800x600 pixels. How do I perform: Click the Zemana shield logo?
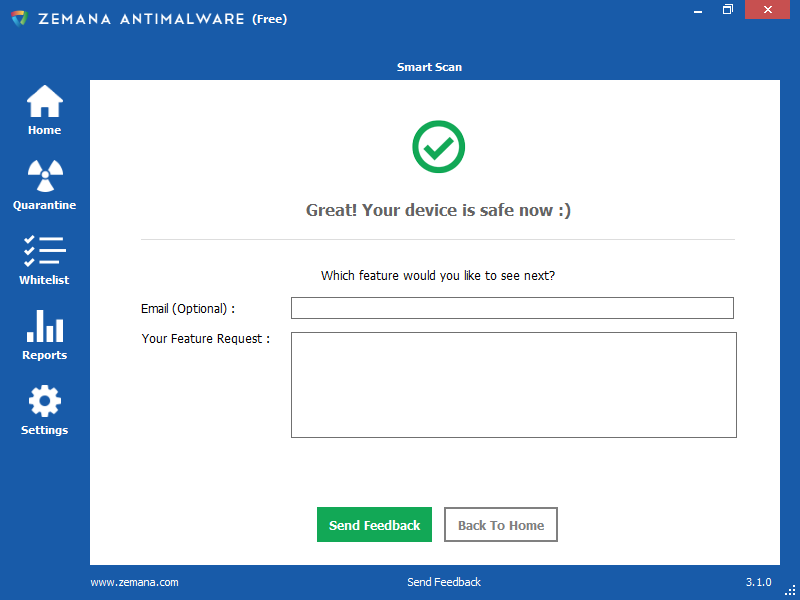17,17
